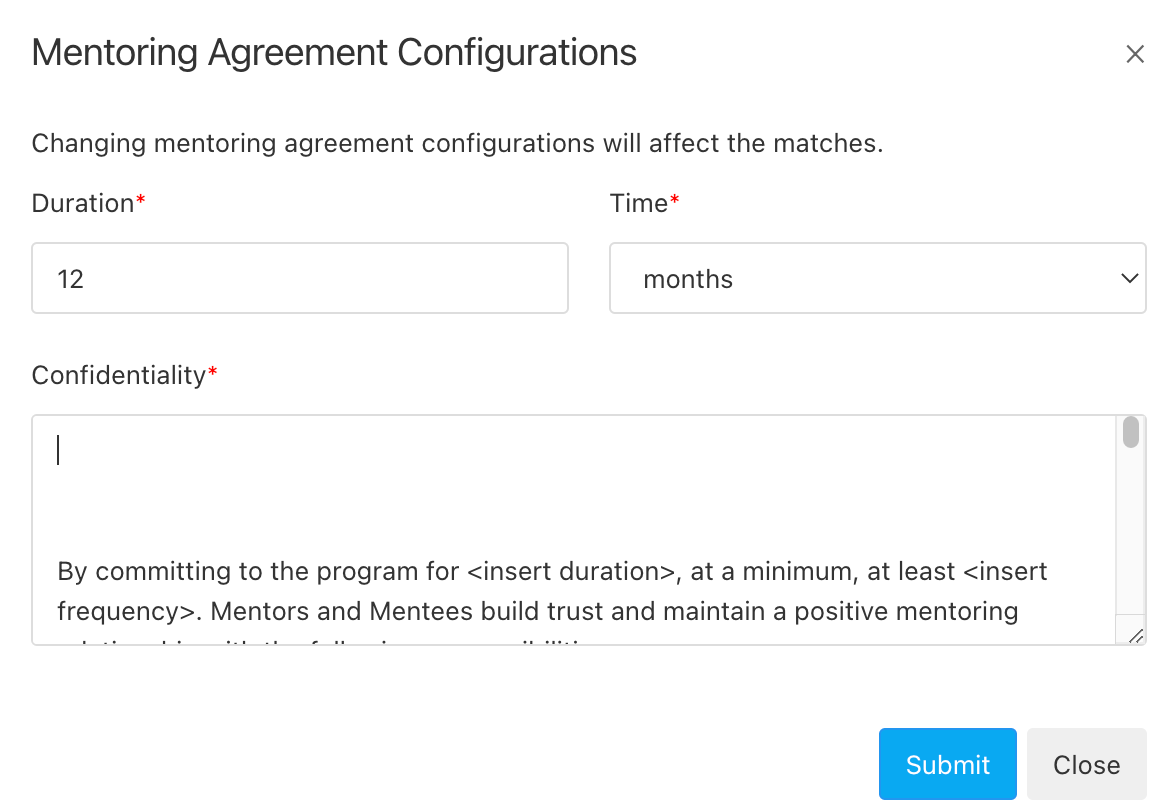The width and height of the screenshot is (1166, 806).
Task: Close the dialog with the Close button
Action: pyautogui.click(x=1086, y=764)
